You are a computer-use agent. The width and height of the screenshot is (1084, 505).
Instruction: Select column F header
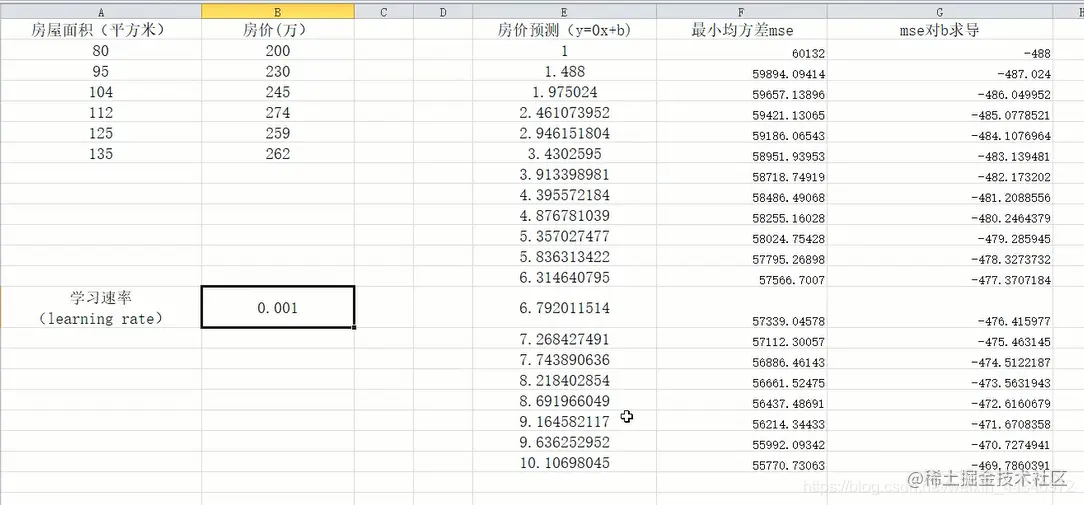click(742, 11)
